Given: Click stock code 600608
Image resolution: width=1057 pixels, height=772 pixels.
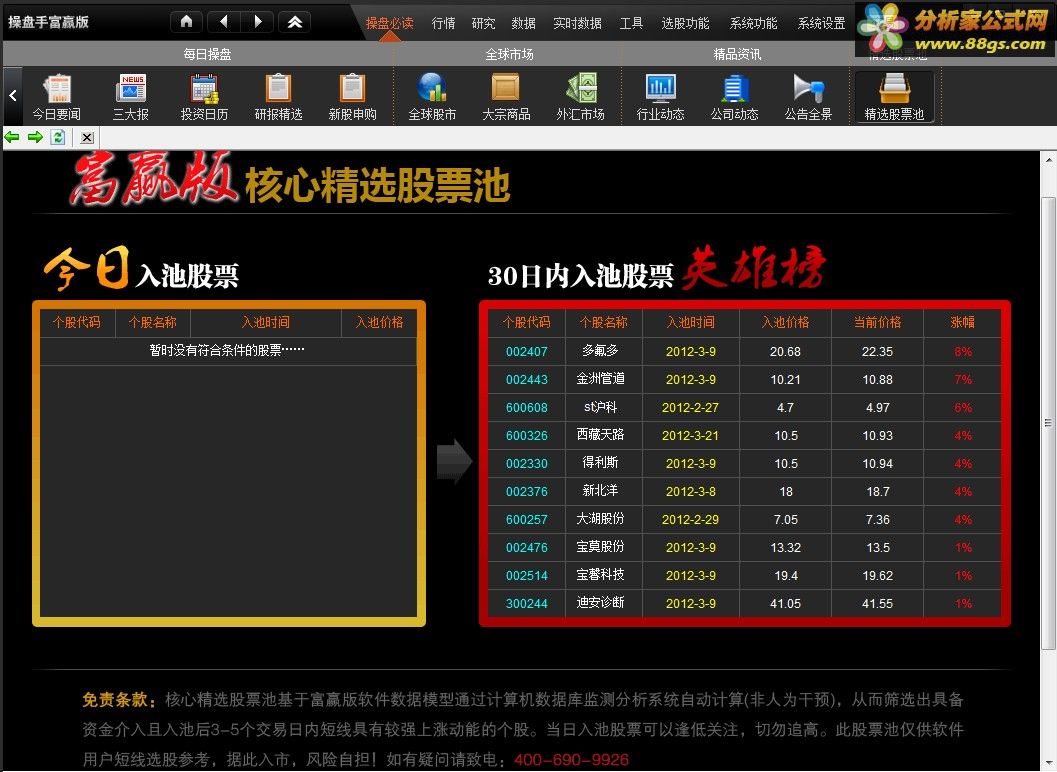Looking at the screenshot, I should (x=526, y=407).
